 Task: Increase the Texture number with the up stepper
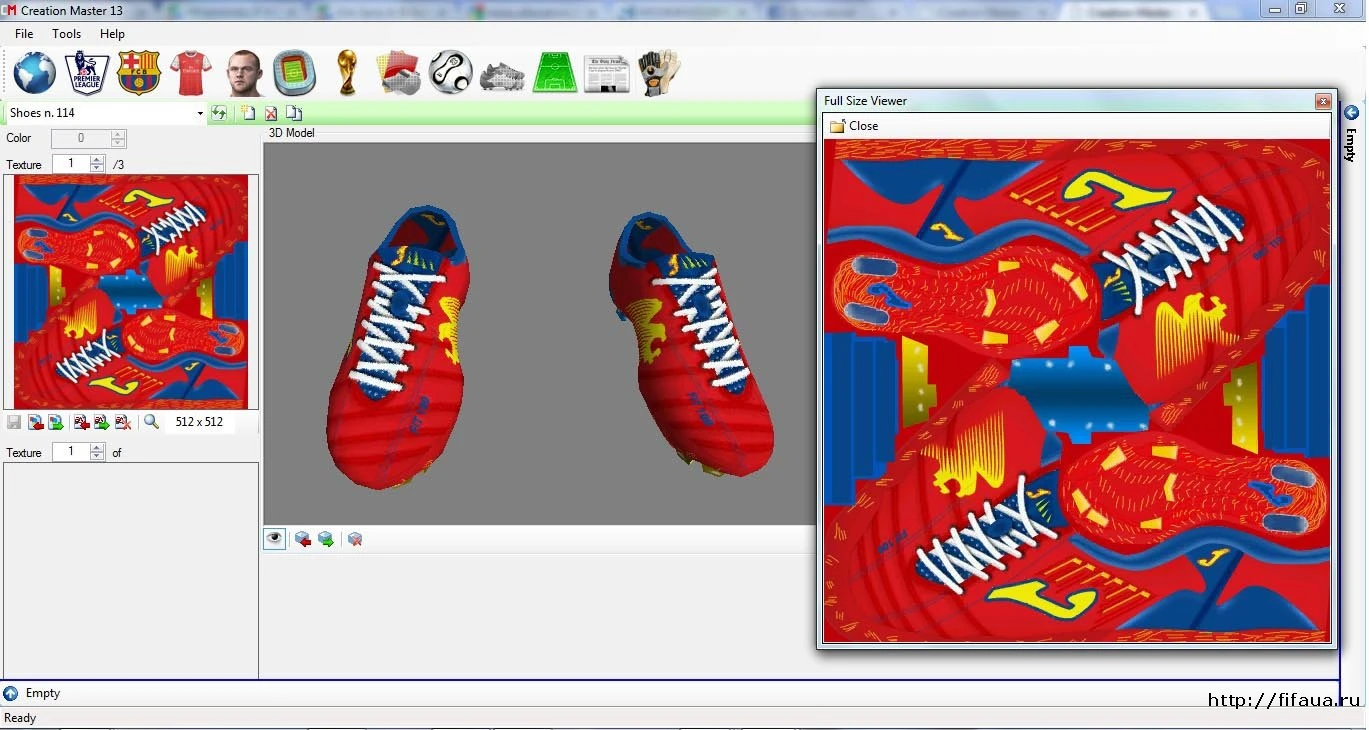click(96, 160)
